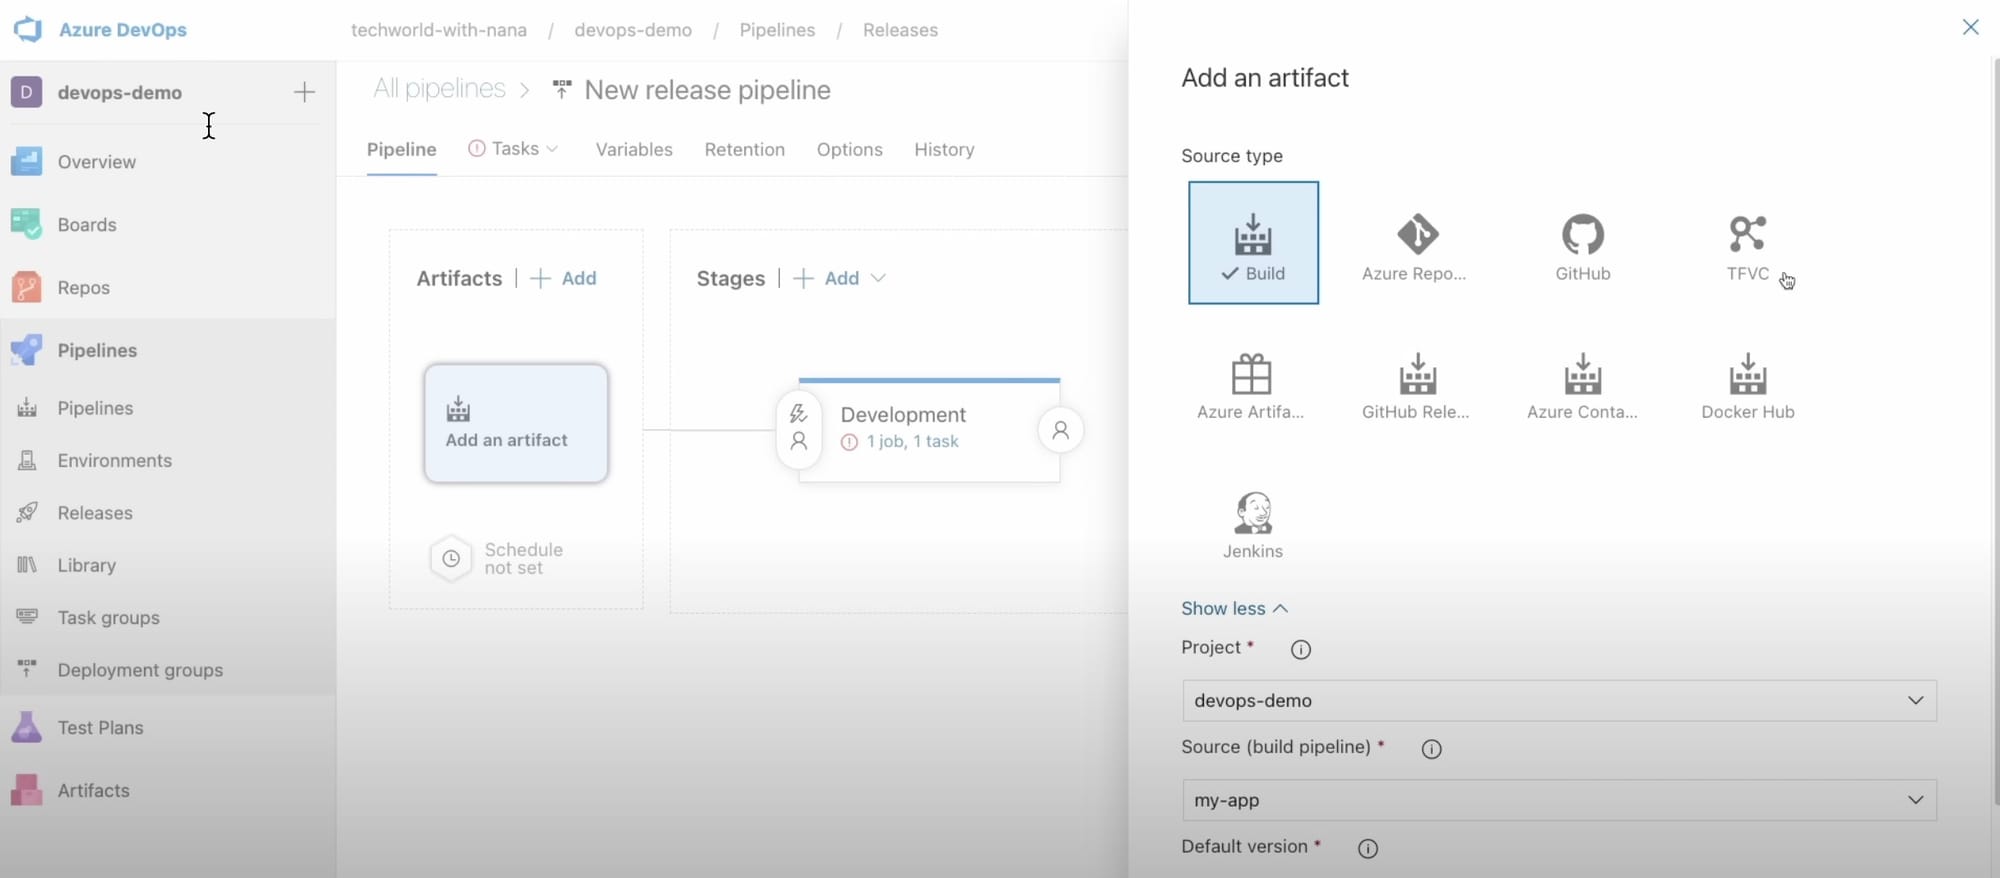This screenshot has height=878, width=2000.
Task: Switch to the Pipeline tab
Action: tap(401, 149)
